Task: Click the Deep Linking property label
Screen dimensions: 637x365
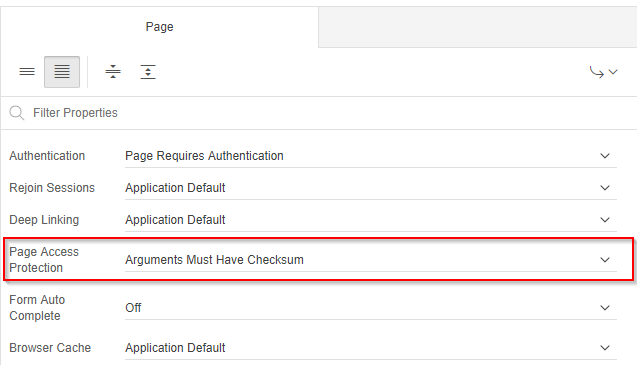Action: tap(44, 220)
